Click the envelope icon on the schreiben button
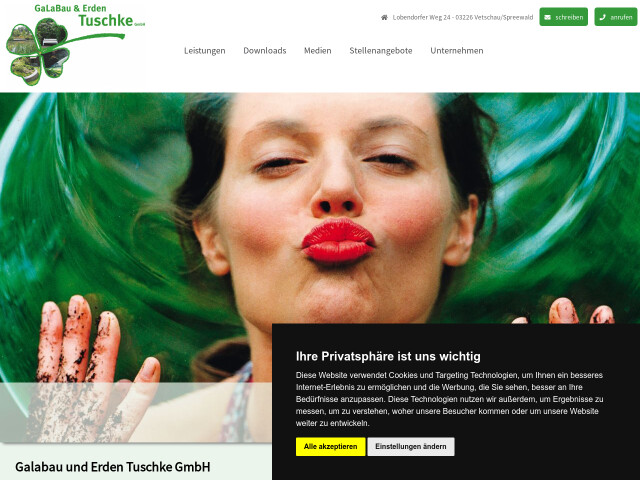 pos(547,18)
